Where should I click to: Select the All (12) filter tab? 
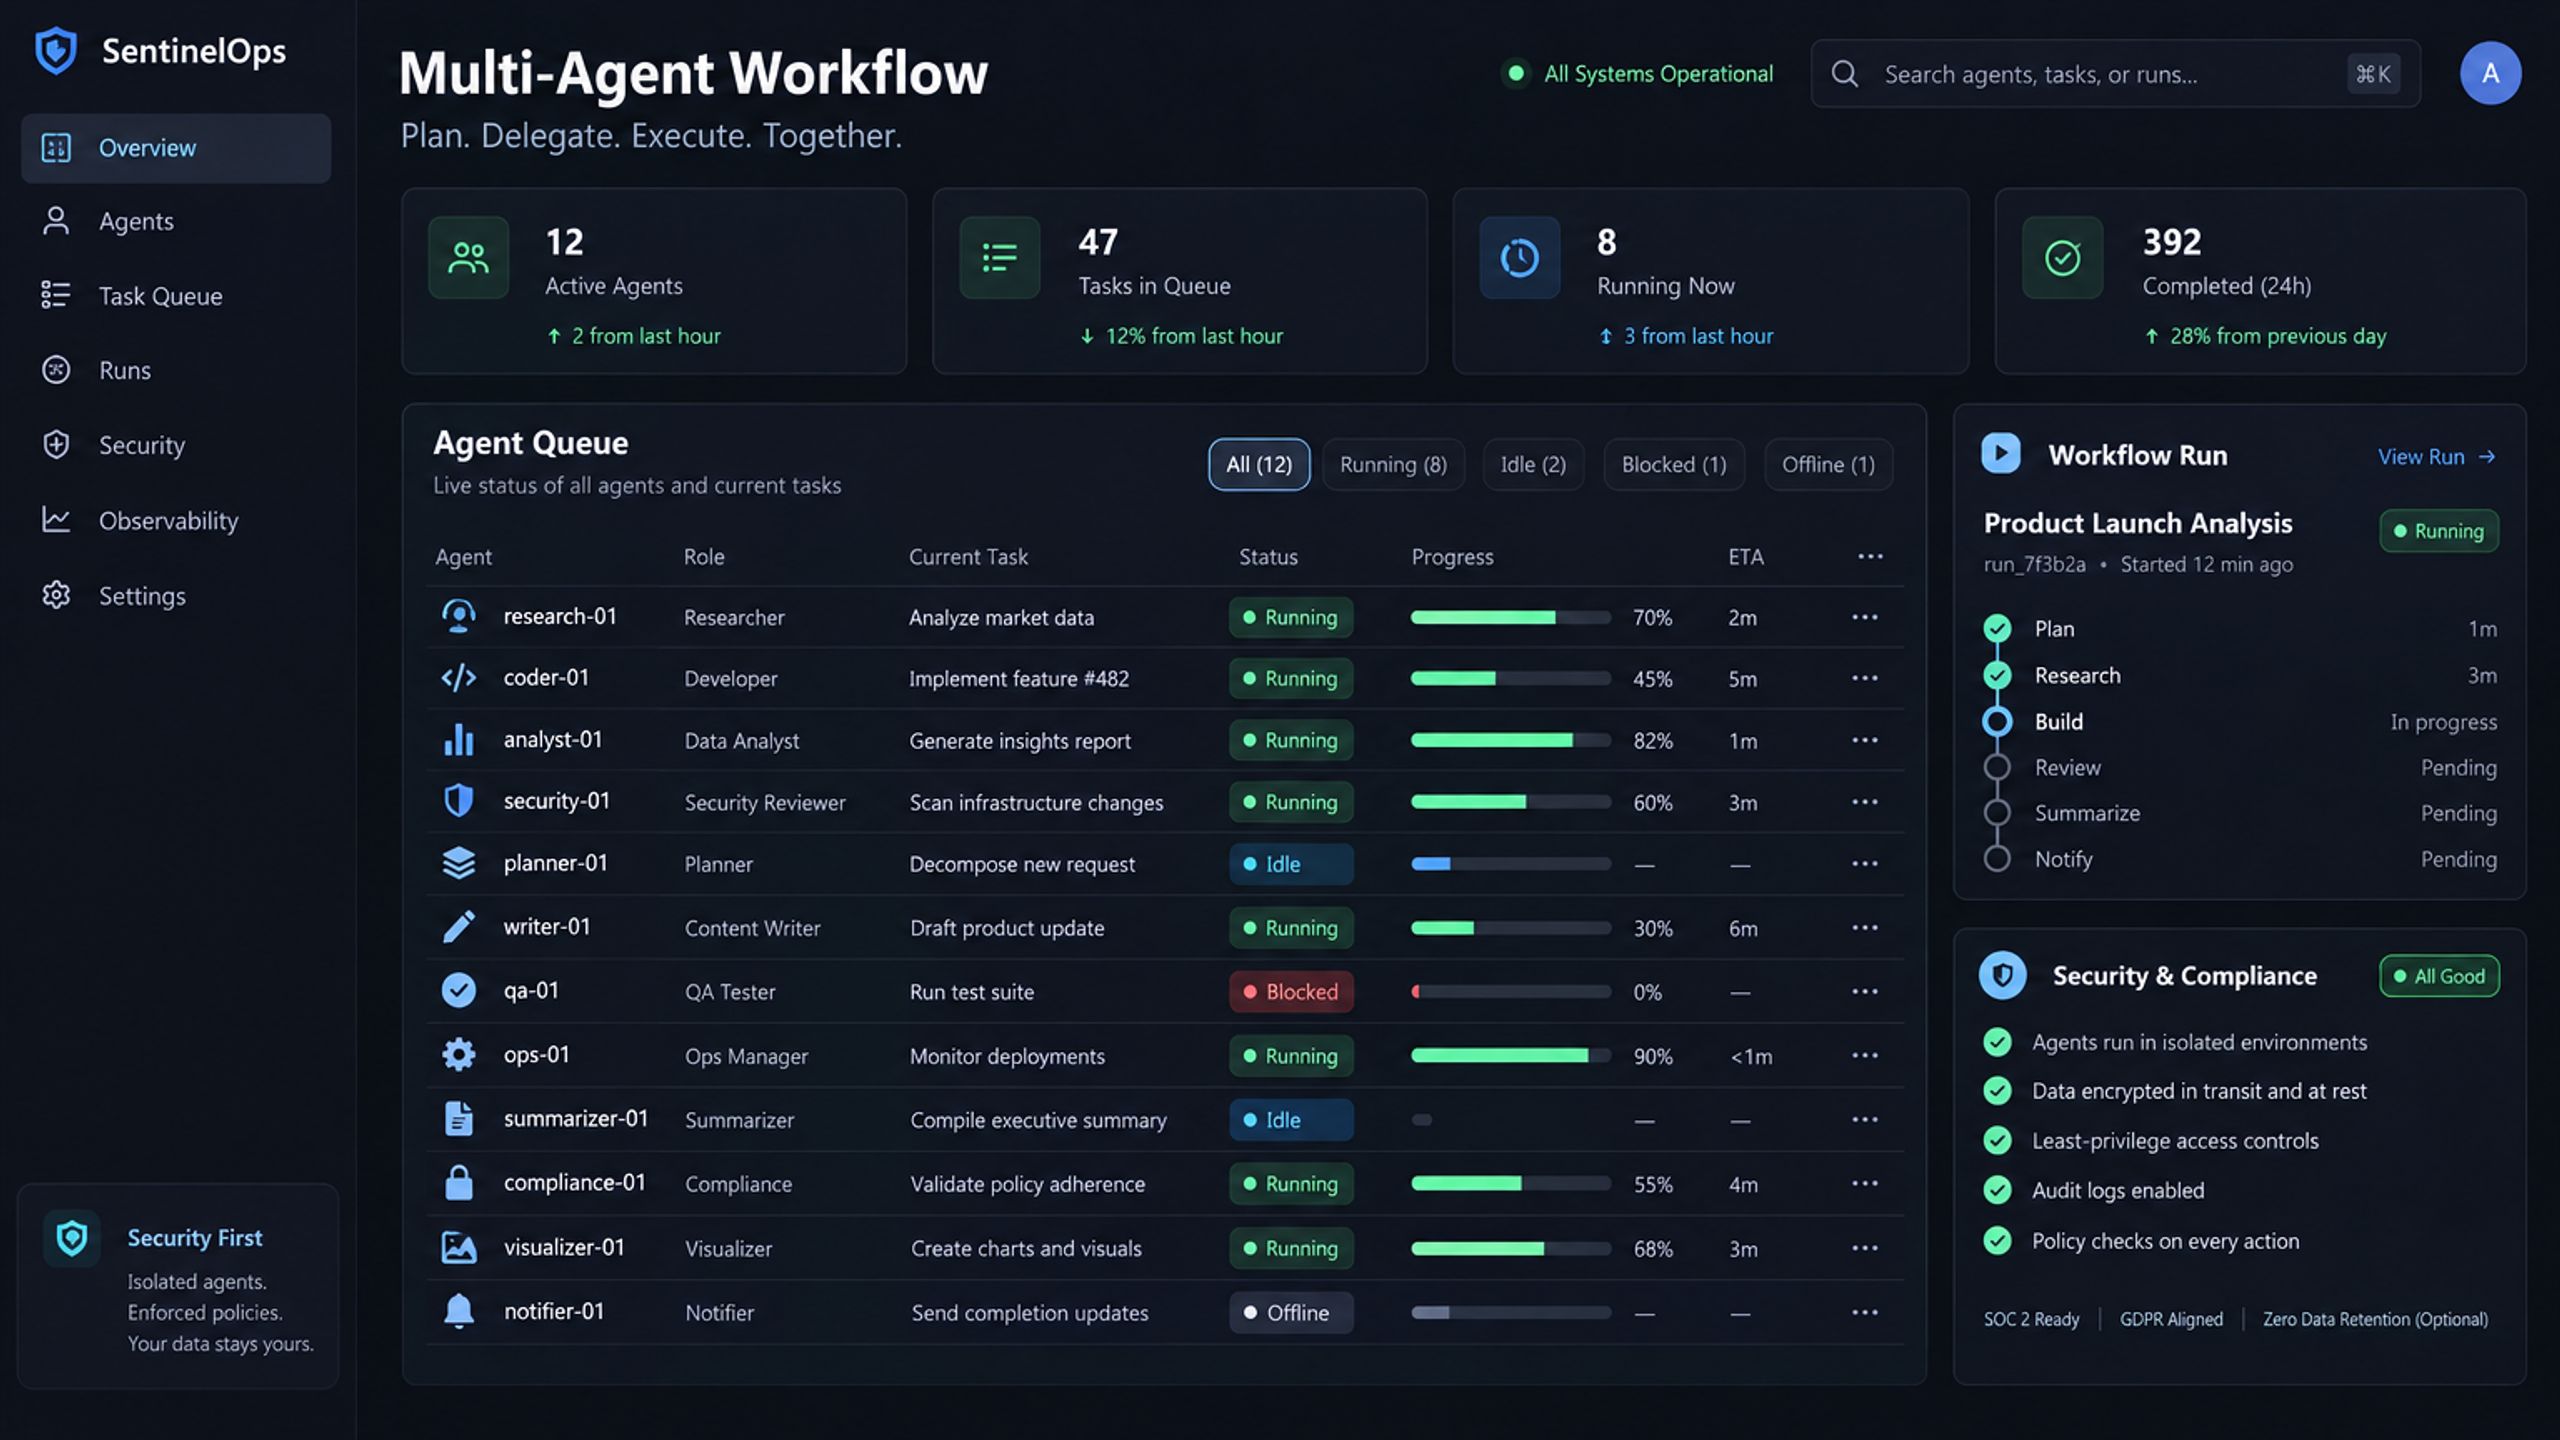pos(1259,464)
